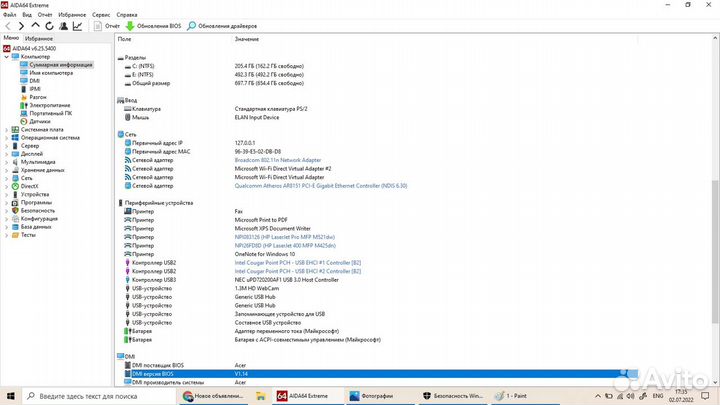Expand the Дисплей tree node
Image resolution: width=720 pixels, height=405 pixels.
pyautogui.click(x=6, y=154)
